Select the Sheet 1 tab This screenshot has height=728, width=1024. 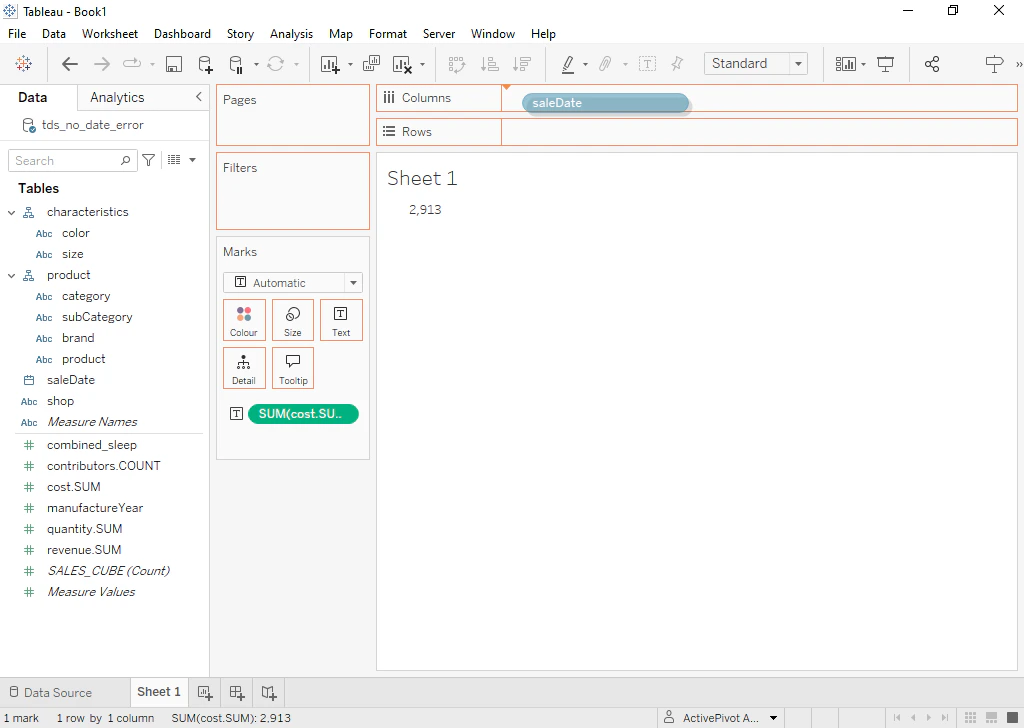(x=159, y=692)
